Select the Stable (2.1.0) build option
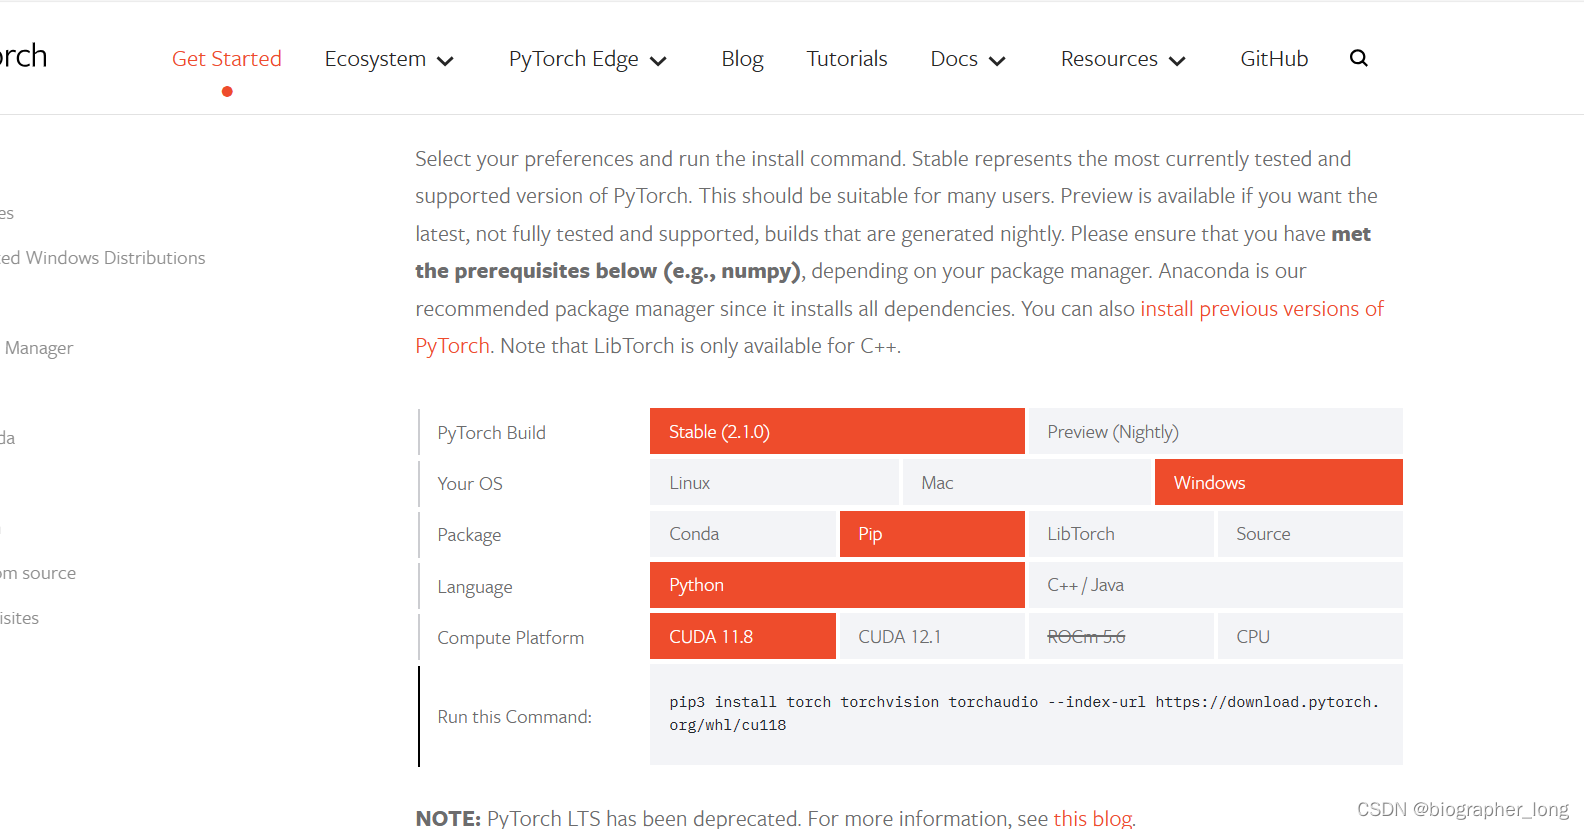Viewport: 1584px width, 829px height. 837,431
